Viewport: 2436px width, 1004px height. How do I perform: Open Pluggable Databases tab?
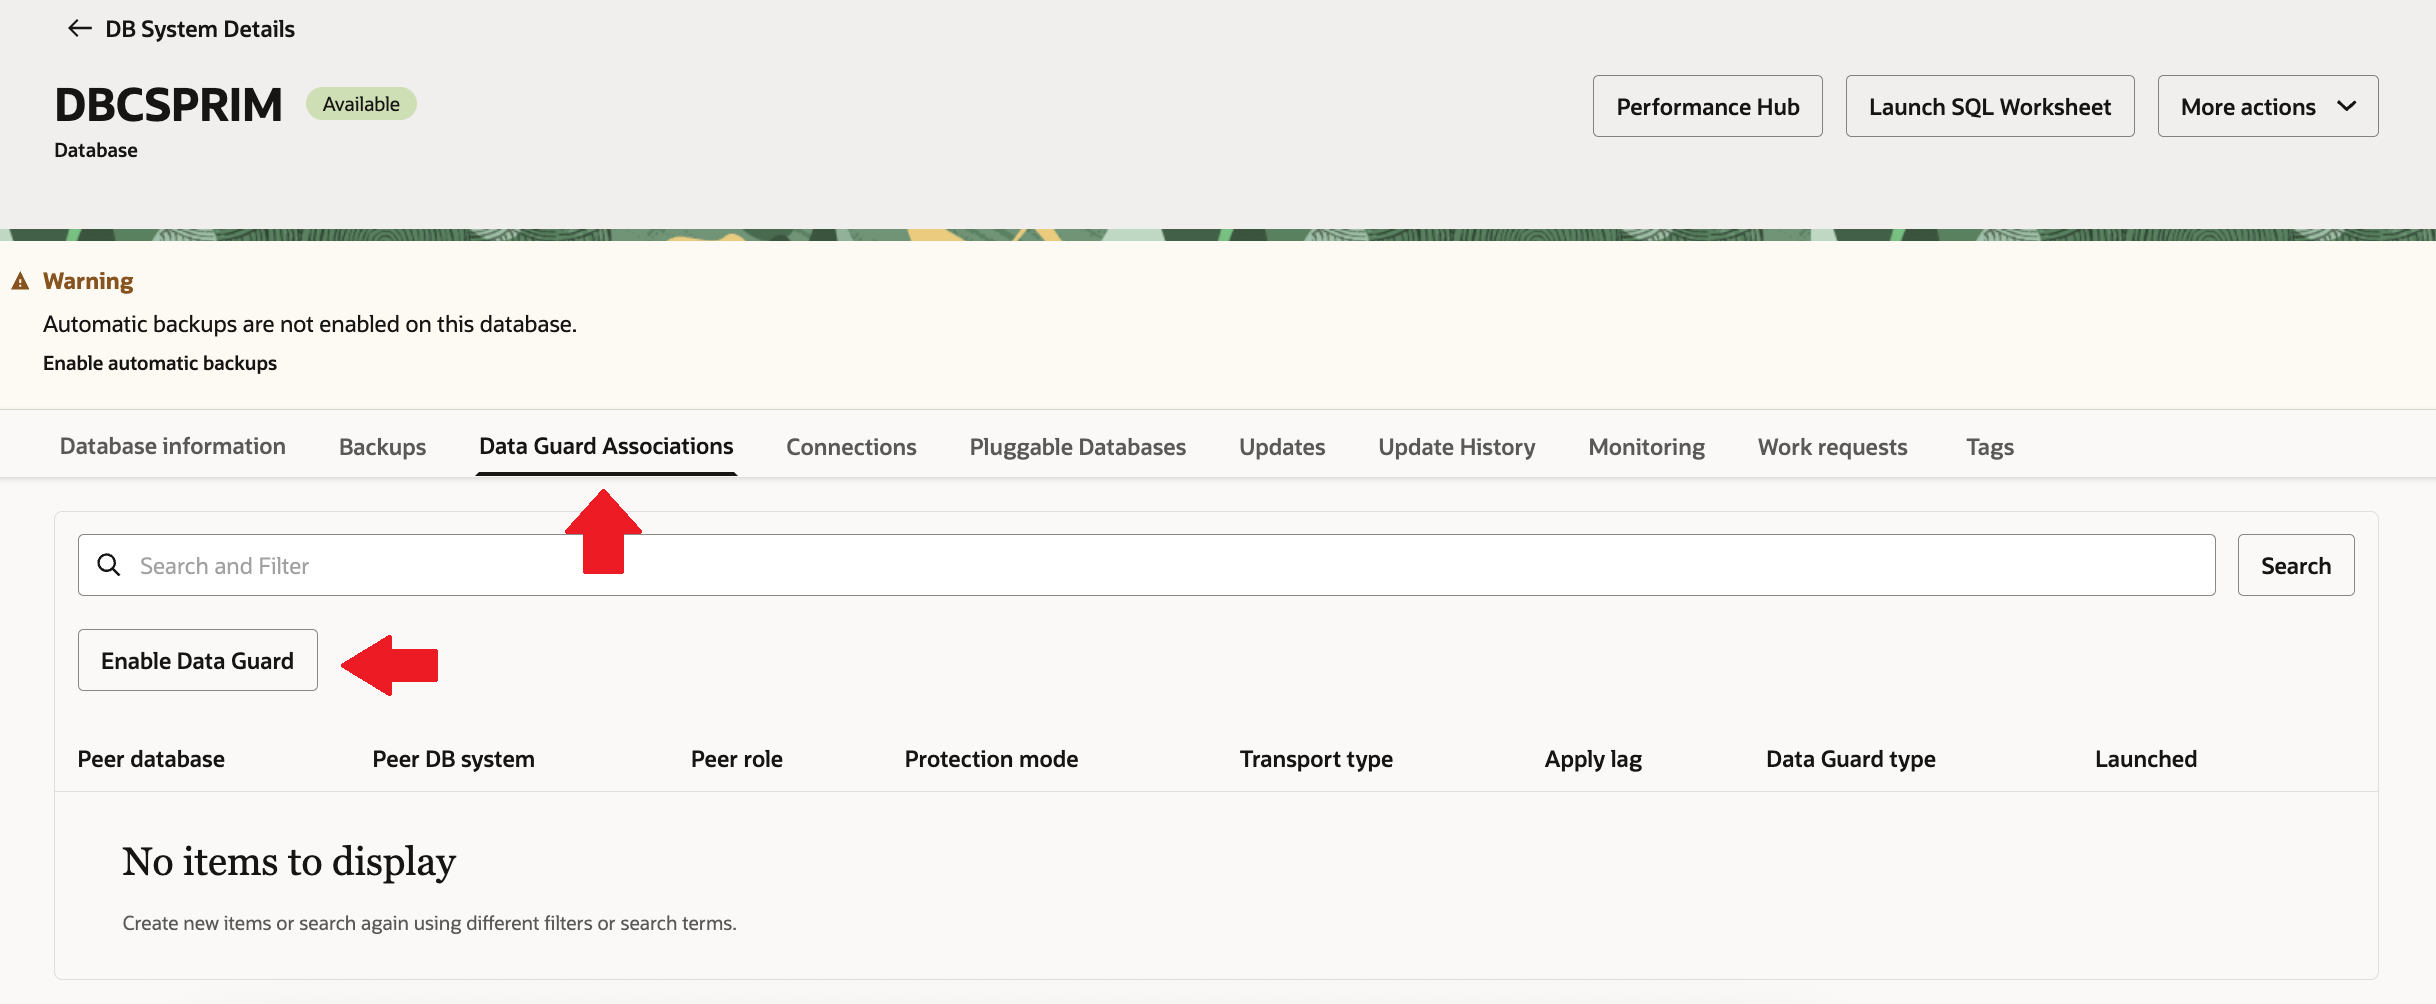coord(1077,447)
